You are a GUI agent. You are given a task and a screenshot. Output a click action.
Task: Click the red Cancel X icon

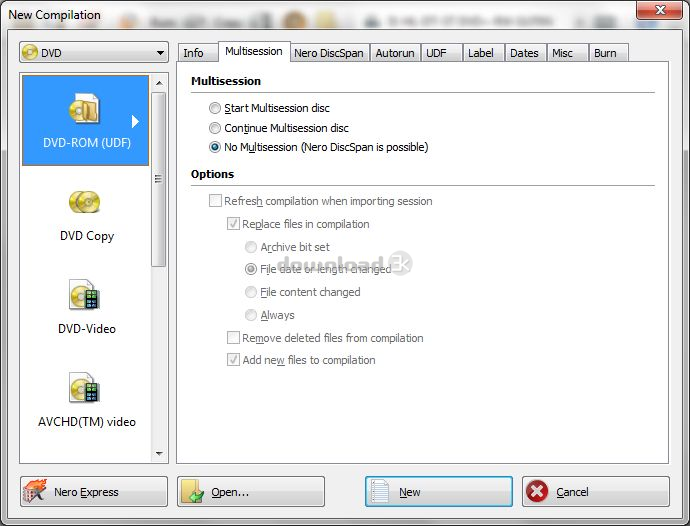coord(537,492)
